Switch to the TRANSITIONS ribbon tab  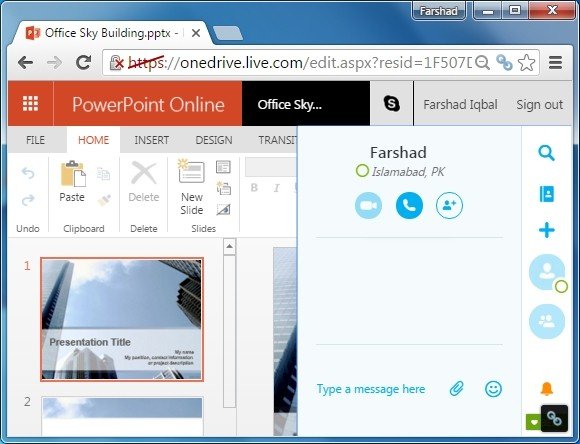pyautogui.click(x=277, y=140)
